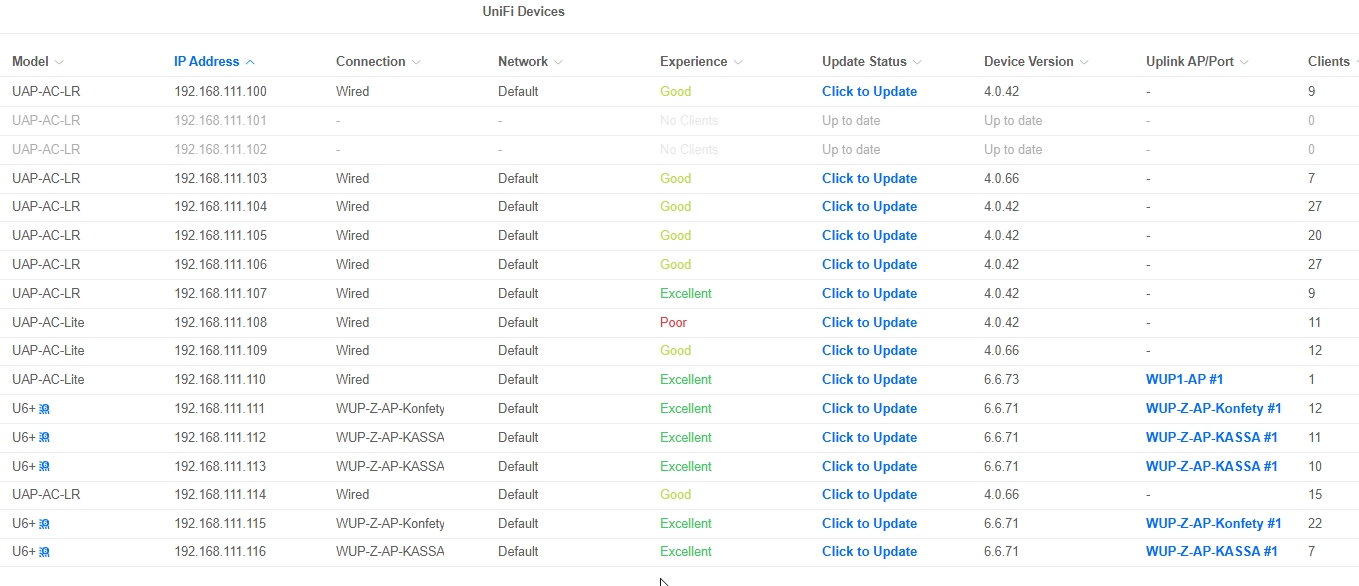
Task: Sort by the Network column header
Action: click(x=523, y=62)
